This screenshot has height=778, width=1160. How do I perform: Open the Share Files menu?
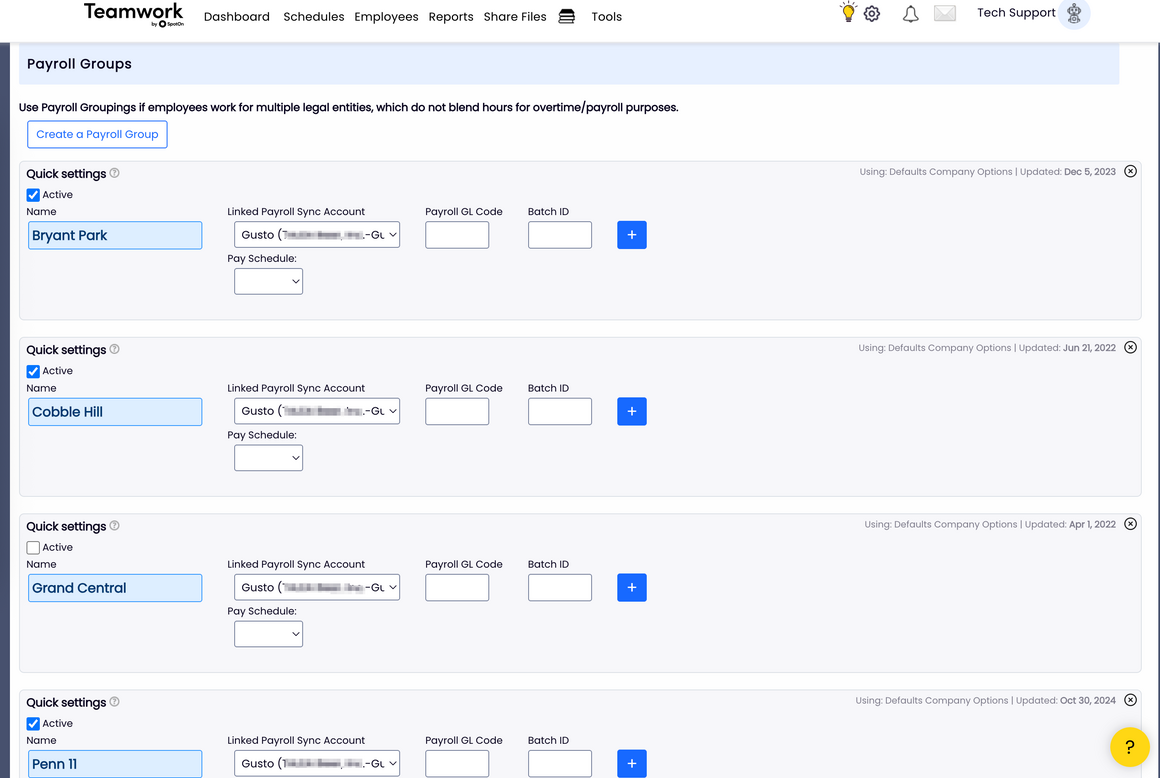pyautogui.click(x=515, y=16)
